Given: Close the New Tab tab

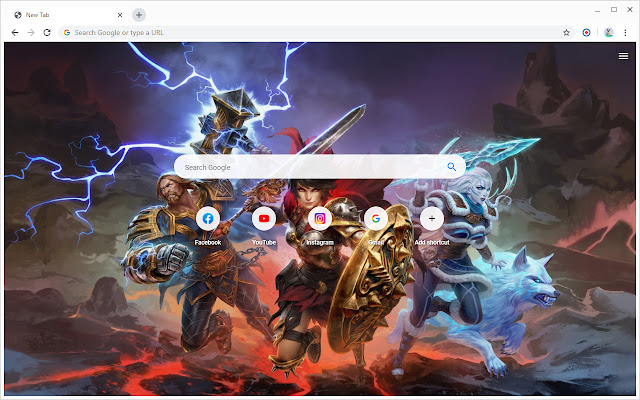Looking at the screenshot, I should click(120, 15).
